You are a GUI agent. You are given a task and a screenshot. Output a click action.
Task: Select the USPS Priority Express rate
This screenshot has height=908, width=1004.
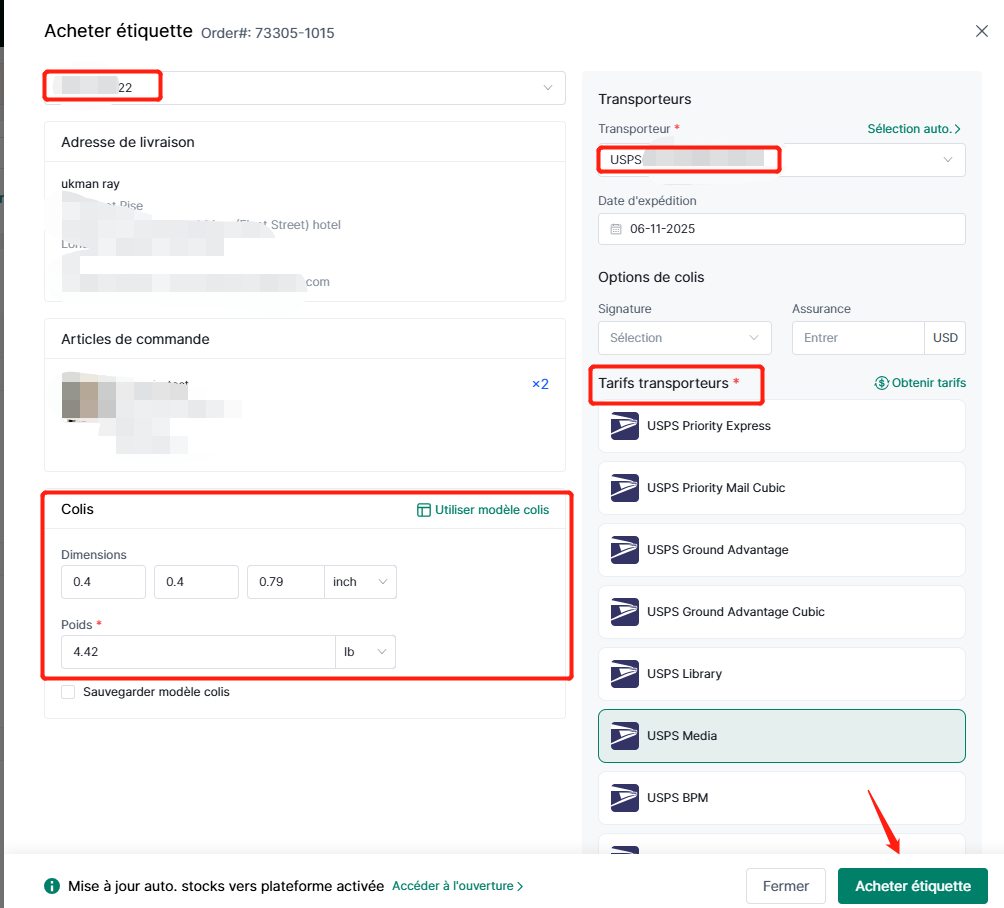[781, 426]
